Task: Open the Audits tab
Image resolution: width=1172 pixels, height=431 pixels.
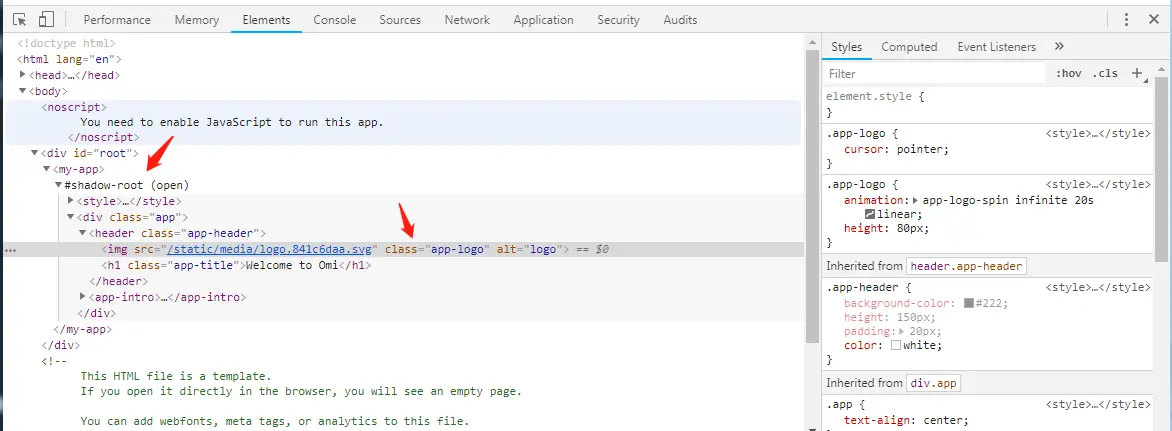Action: pos(680,20)
